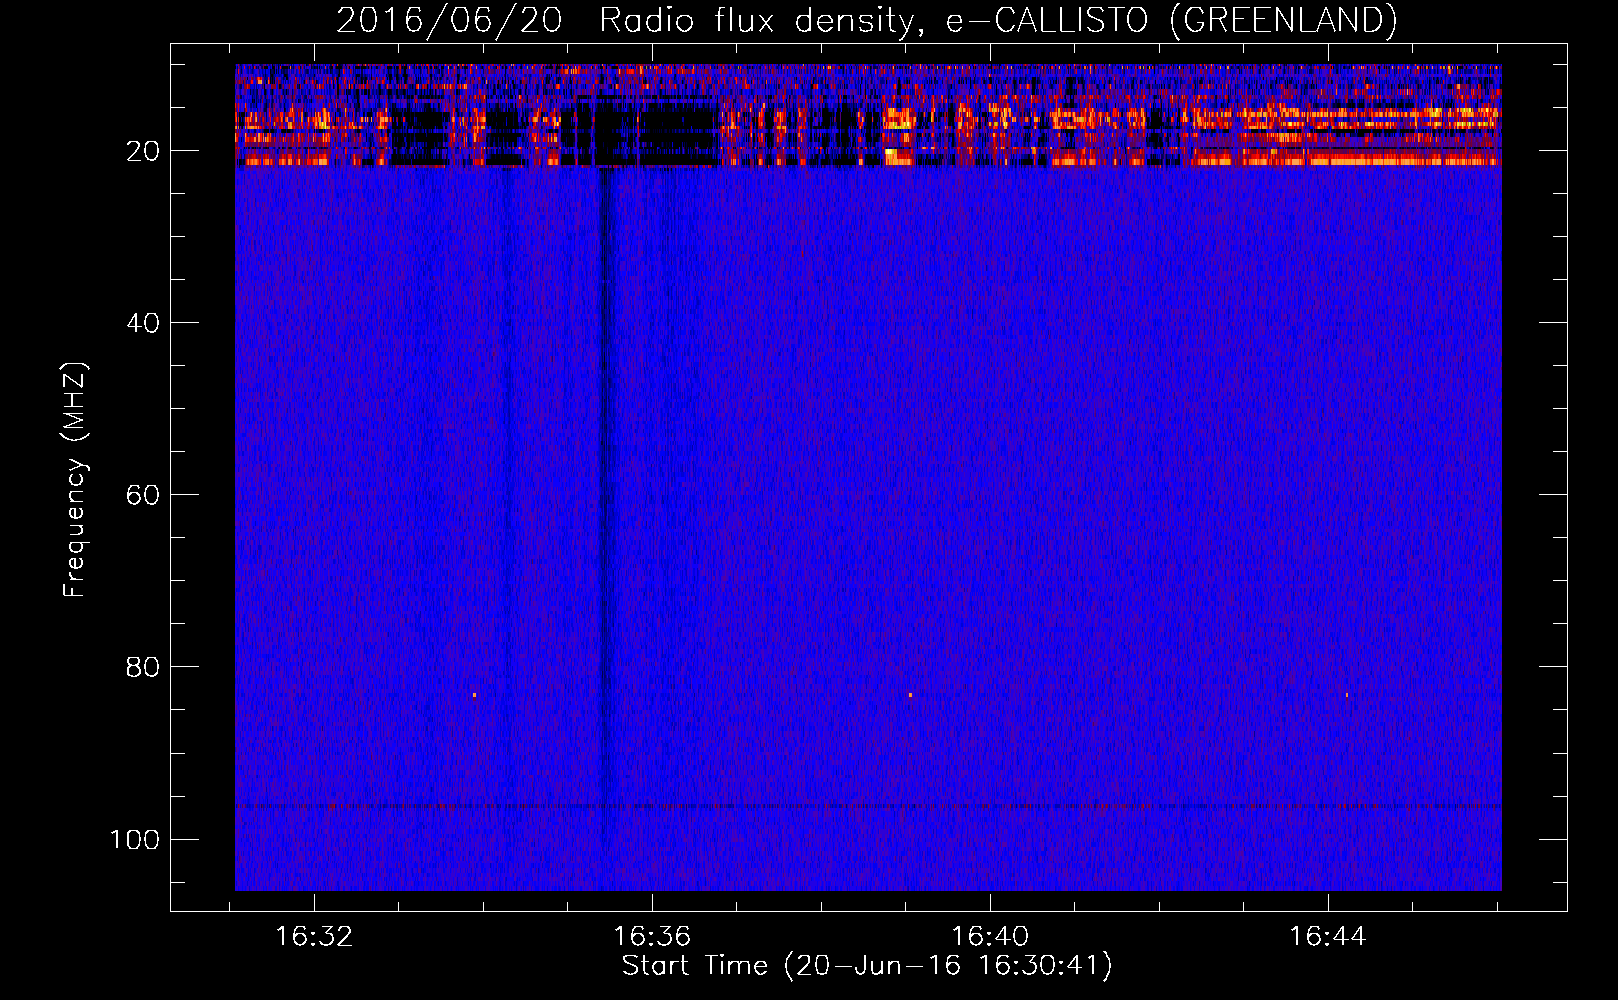Select the 60 frequency tick label
The height and width of the screenshot is (1000, 1618).
(x=143, y=495)
